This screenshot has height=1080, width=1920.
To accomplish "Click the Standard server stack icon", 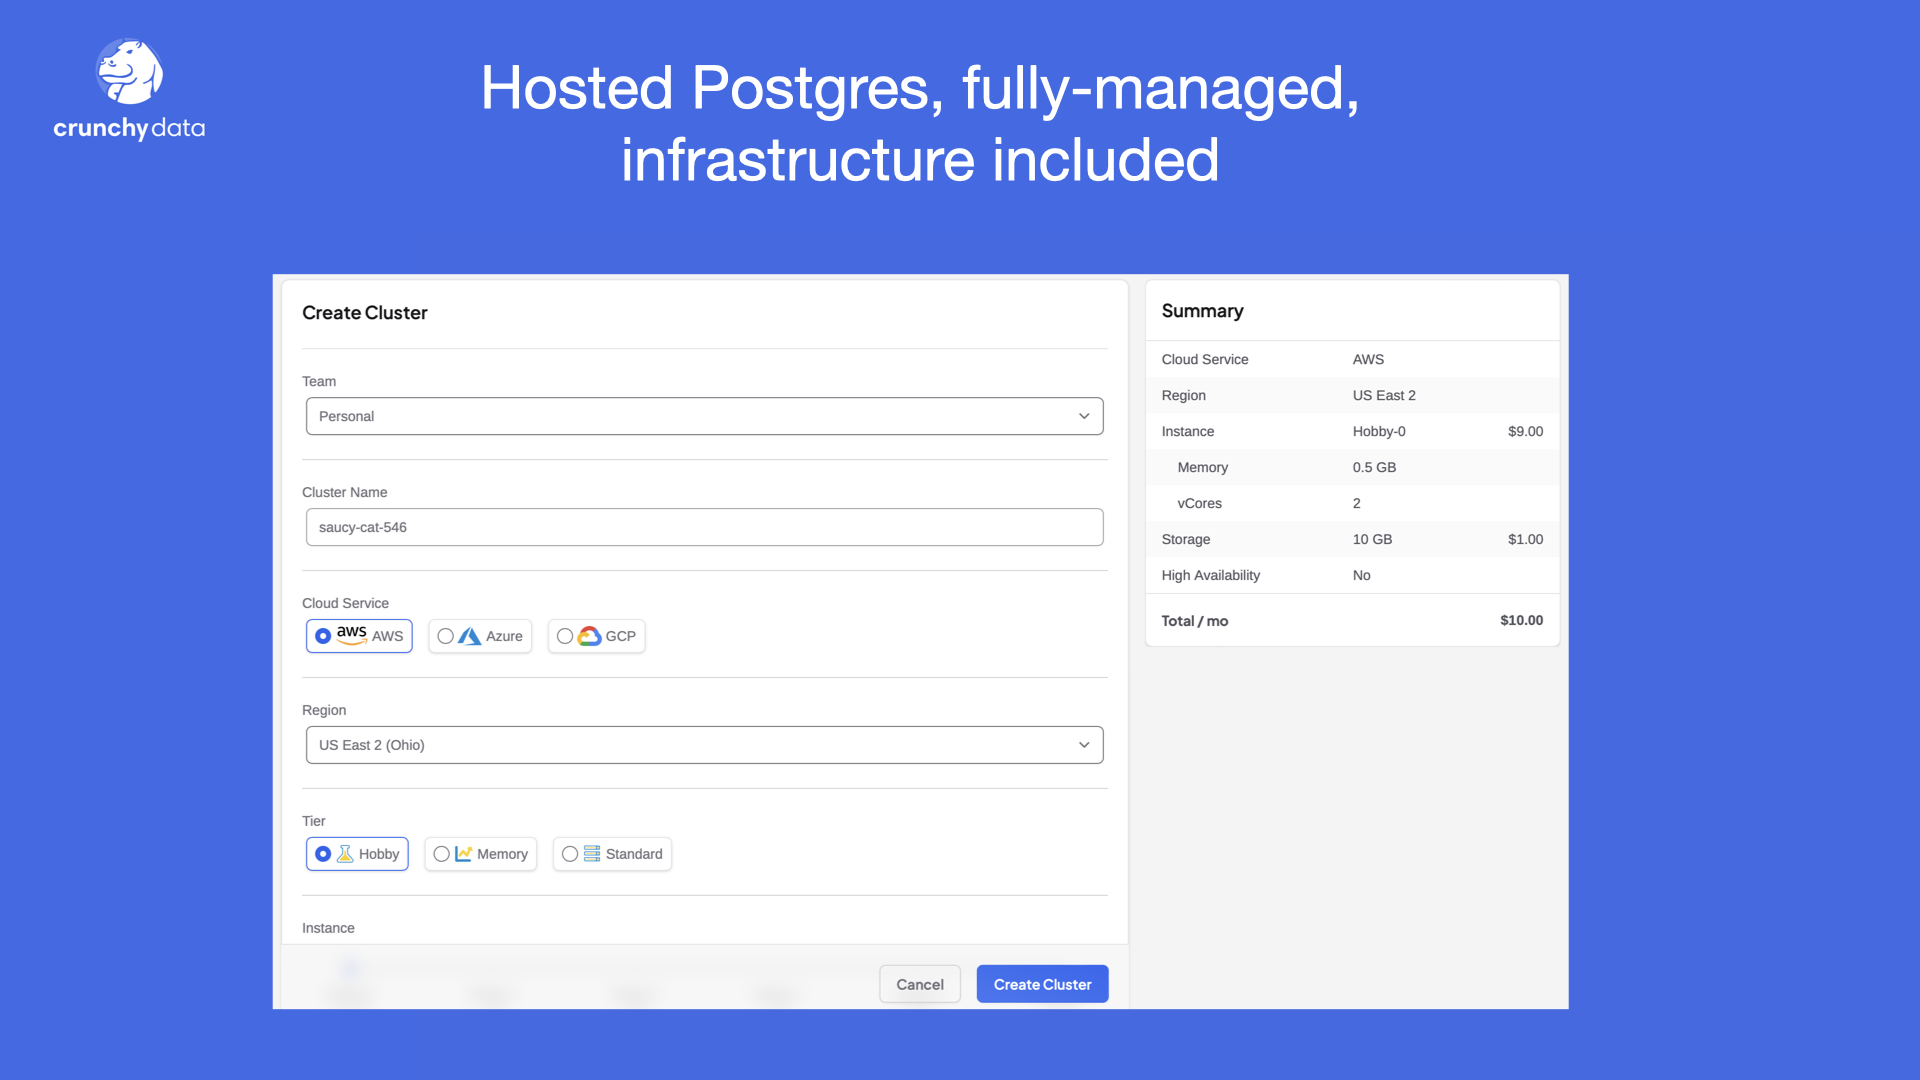I will click(x=592, y=854).
